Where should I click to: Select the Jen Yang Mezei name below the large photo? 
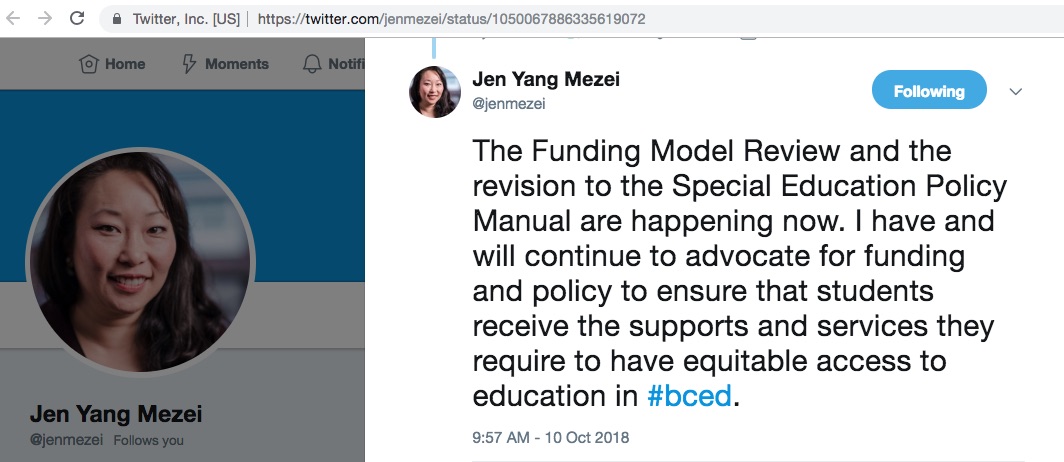point(116,415)
